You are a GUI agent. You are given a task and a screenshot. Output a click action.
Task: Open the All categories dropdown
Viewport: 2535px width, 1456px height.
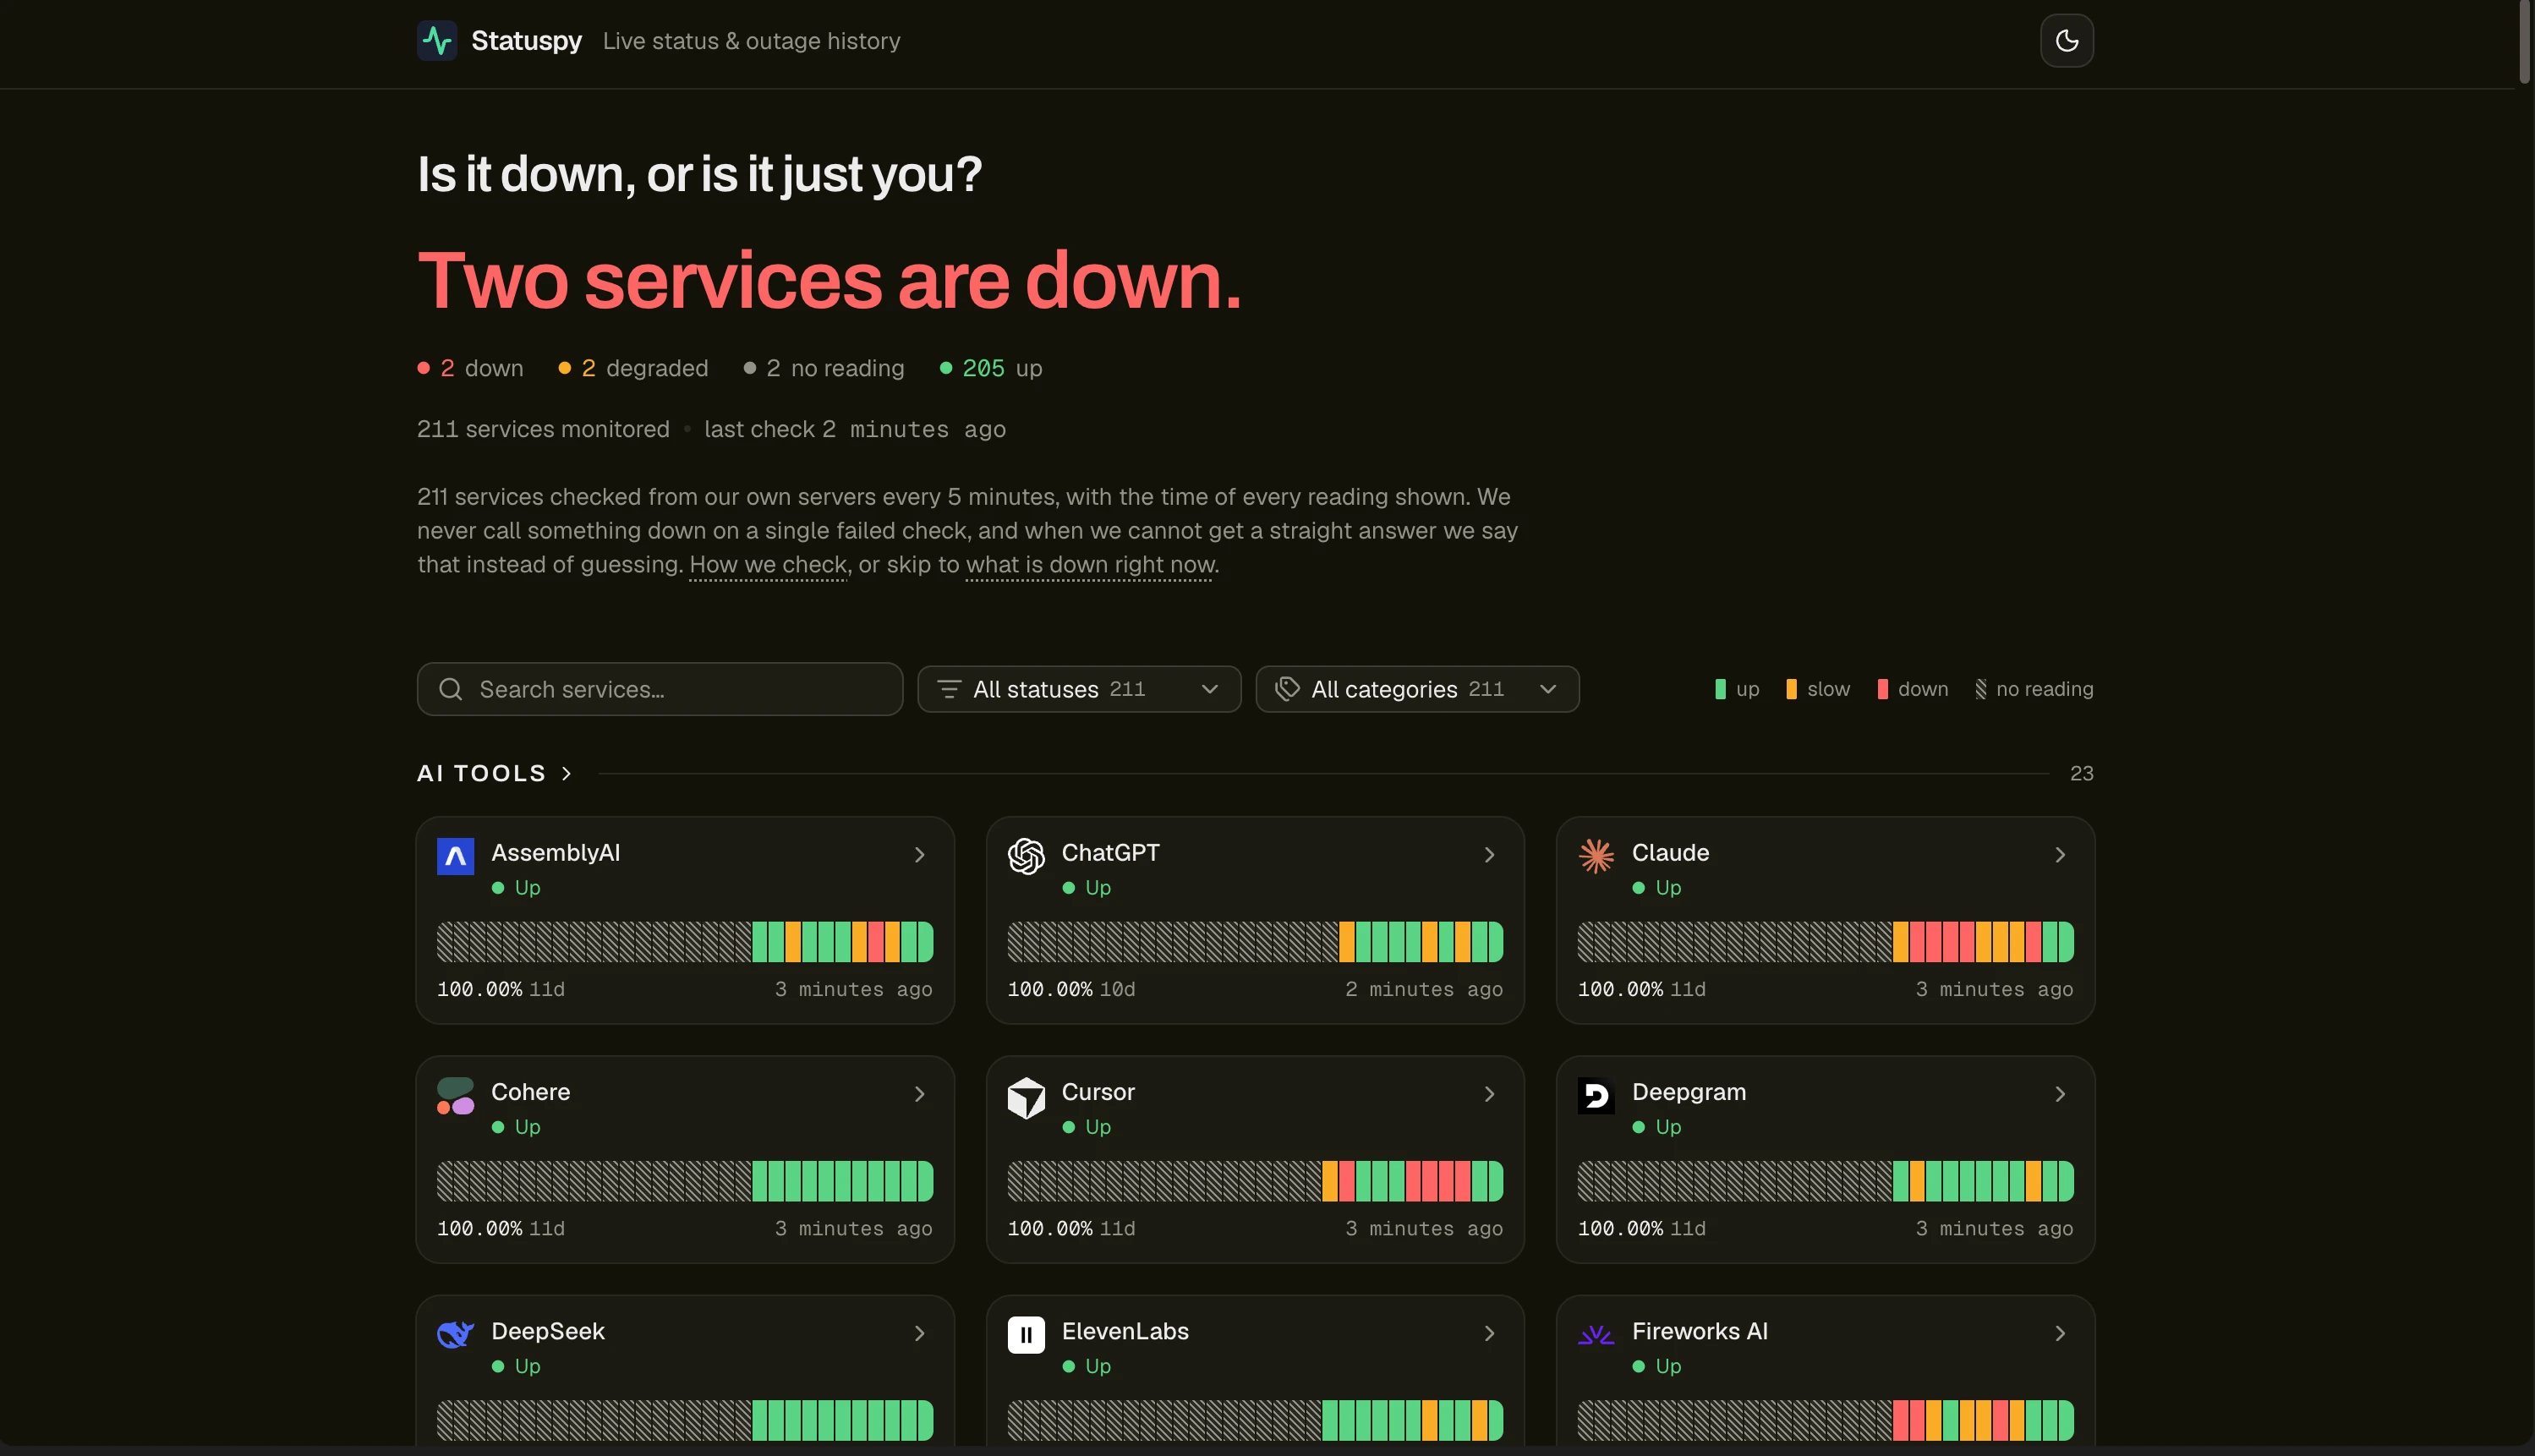(1417, 689)
